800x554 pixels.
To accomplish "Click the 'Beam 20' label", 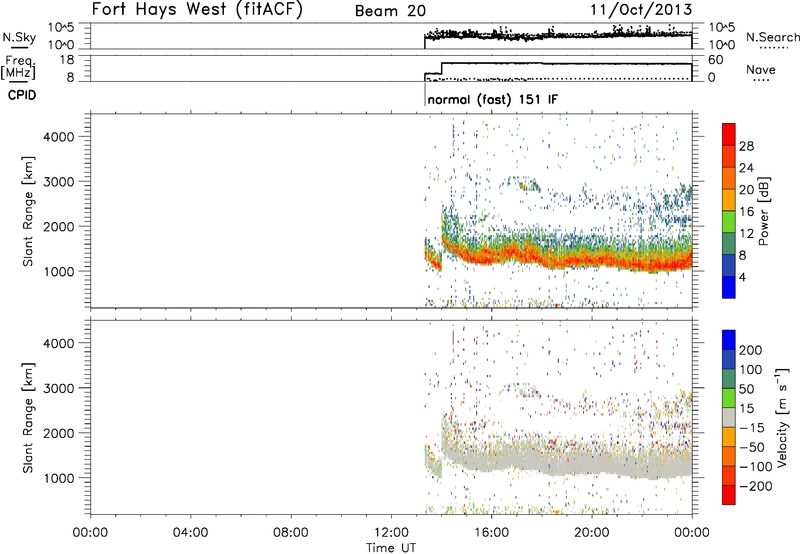I will (390, 11).
